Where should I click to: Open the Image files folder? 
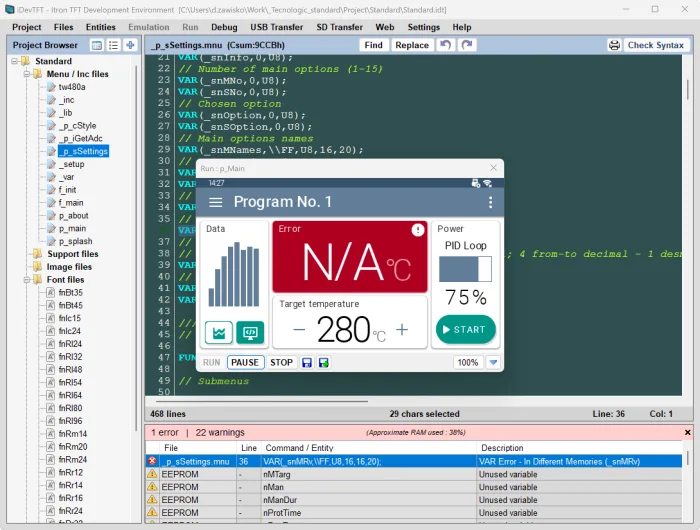click(69, 267)
